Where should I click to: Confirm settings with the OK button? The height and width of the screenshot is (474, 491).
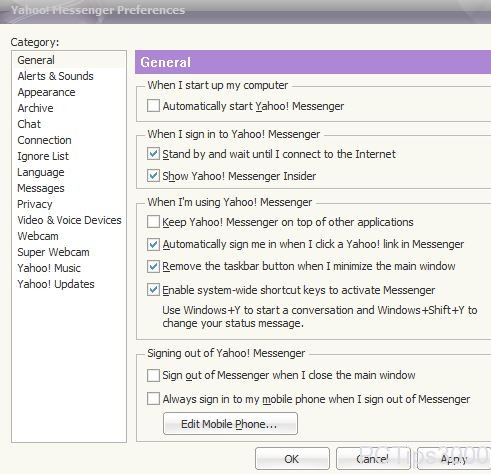tap(292, 459)
